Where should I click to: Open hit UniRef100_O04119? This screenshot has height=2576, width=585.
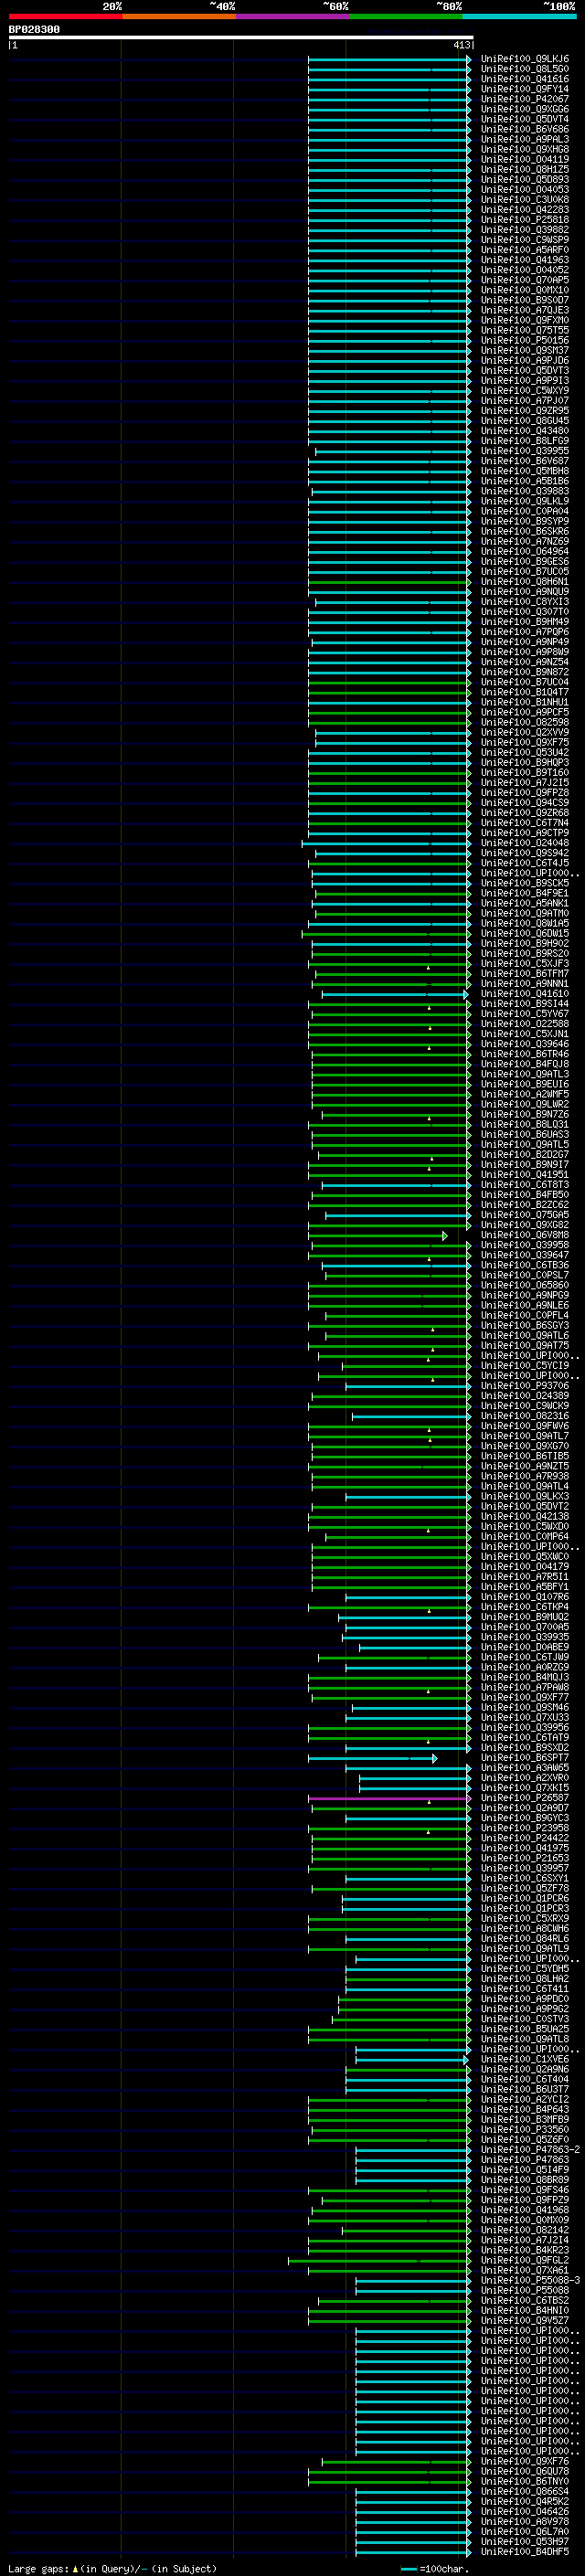pyautogui.click(x=524, y=159)
